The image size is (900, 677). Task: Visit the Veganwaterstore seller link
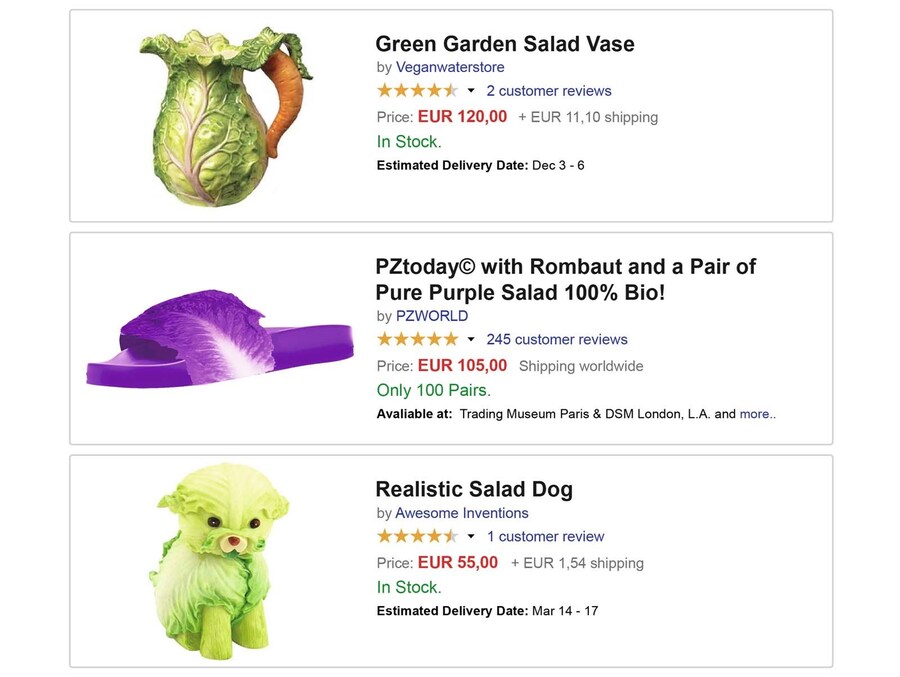click(x=450, y=67)
